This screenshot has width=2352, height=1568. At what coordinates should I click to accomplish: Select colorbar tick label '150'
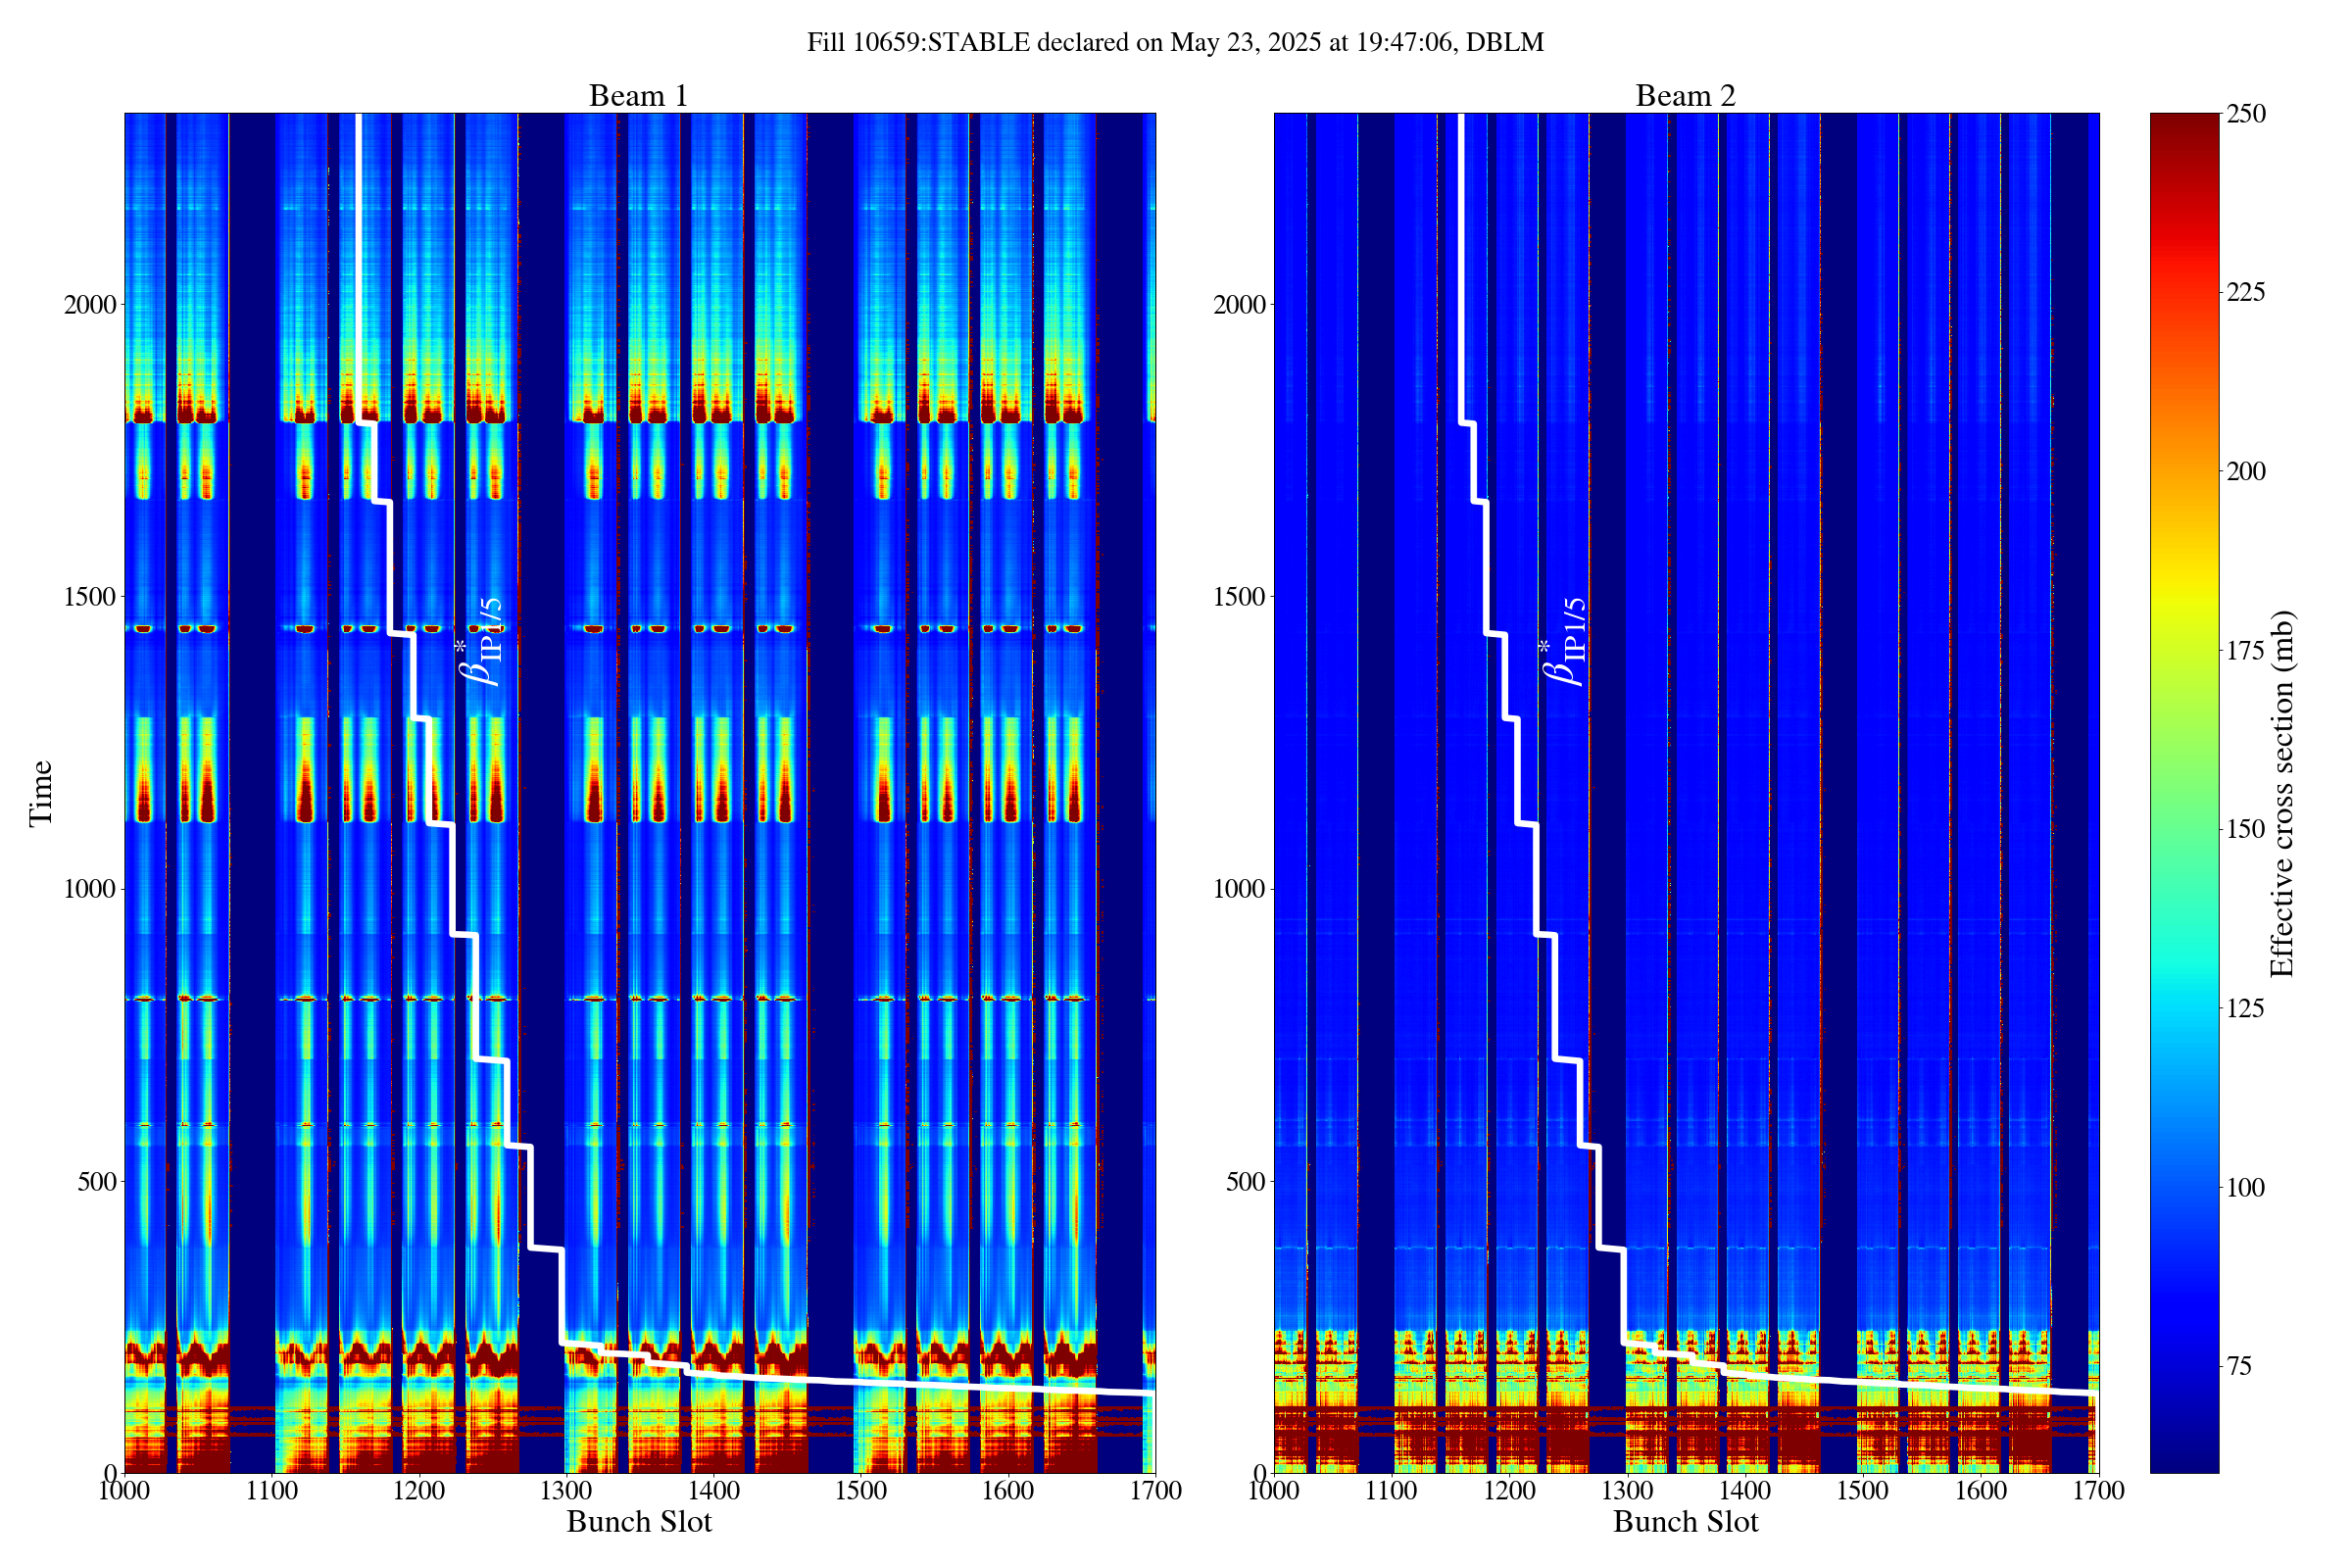click(2246, 830)
